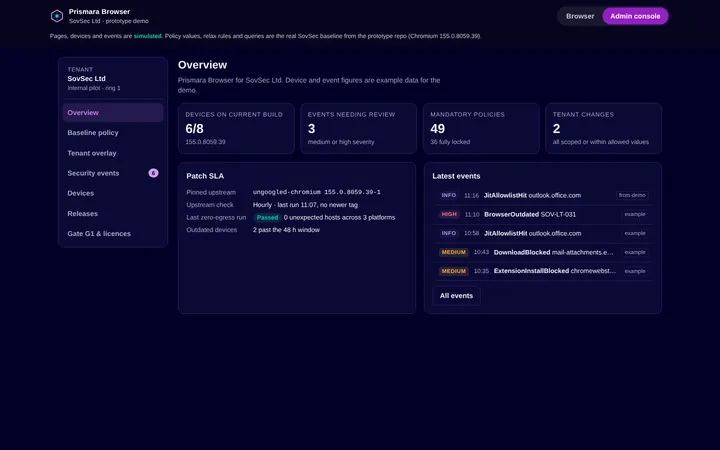Image resolution: width=720 pixels, height=450 pixels.
Task: Select the DownloadBlocked mail-attachments event
Action: tap(543, 252)
